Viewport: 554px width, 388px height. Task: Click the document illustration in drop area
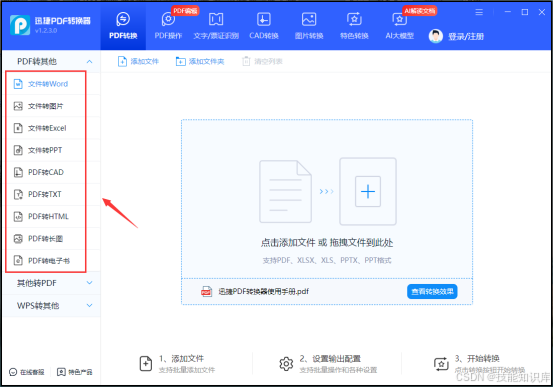tap(285, 191)
